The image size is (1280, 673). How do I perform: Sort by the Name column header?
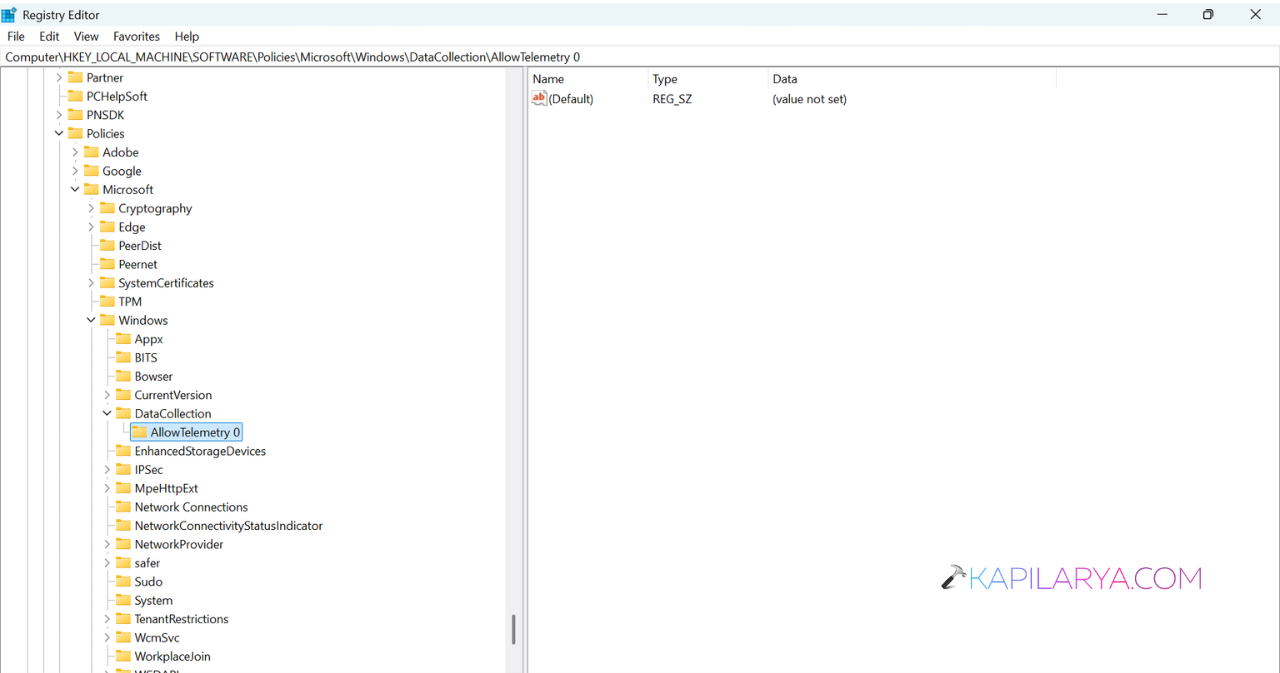pyautogui.click(x=588, y=79)
